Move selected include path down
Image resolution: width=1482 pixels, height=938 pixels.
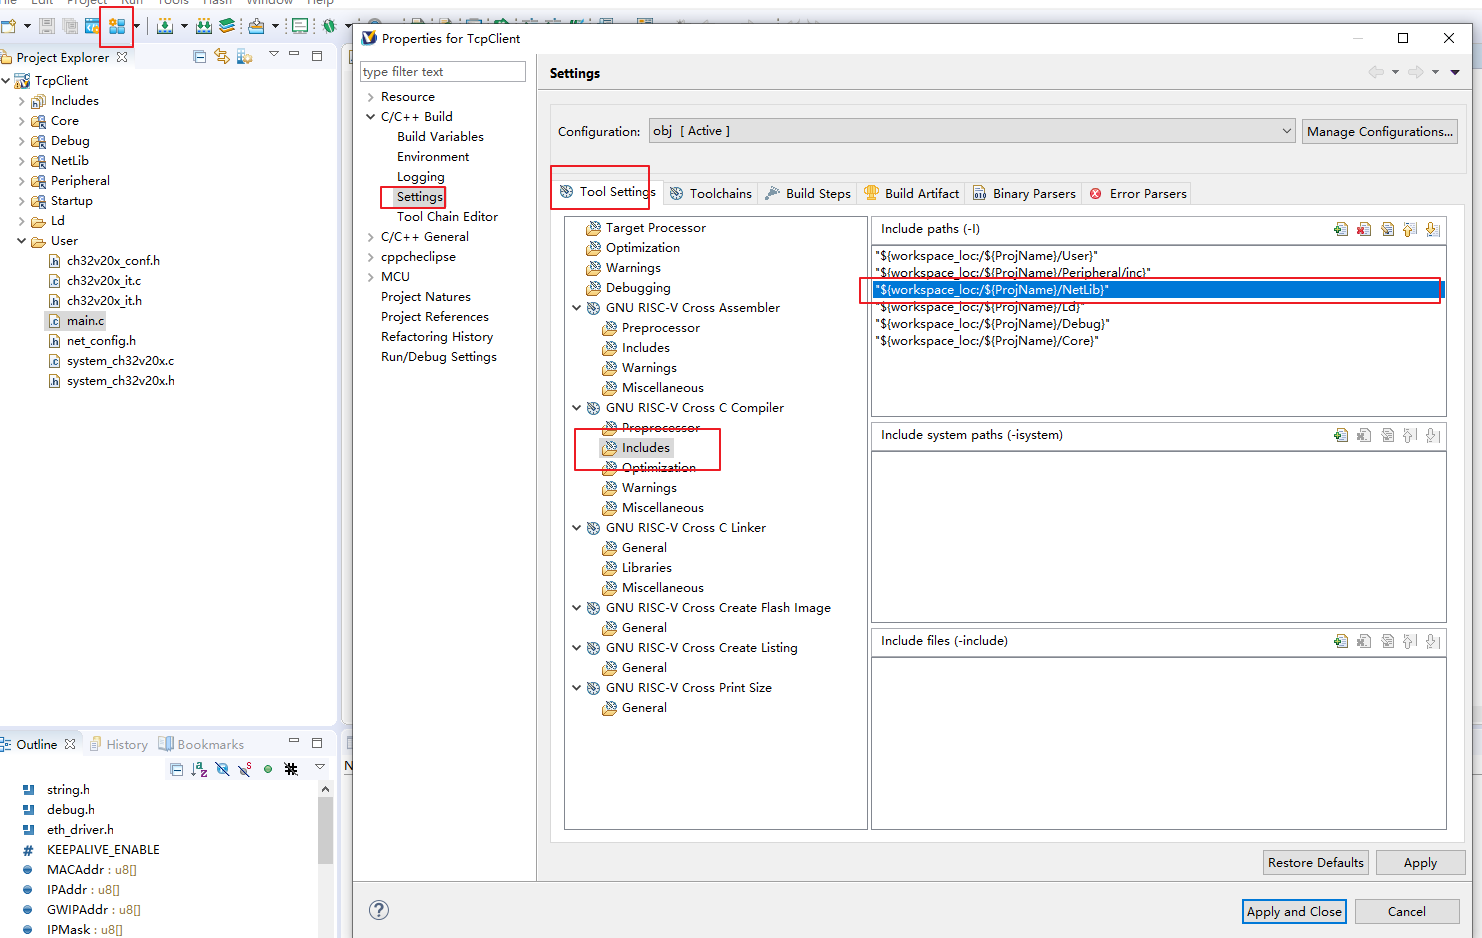tap(1433, 229)
